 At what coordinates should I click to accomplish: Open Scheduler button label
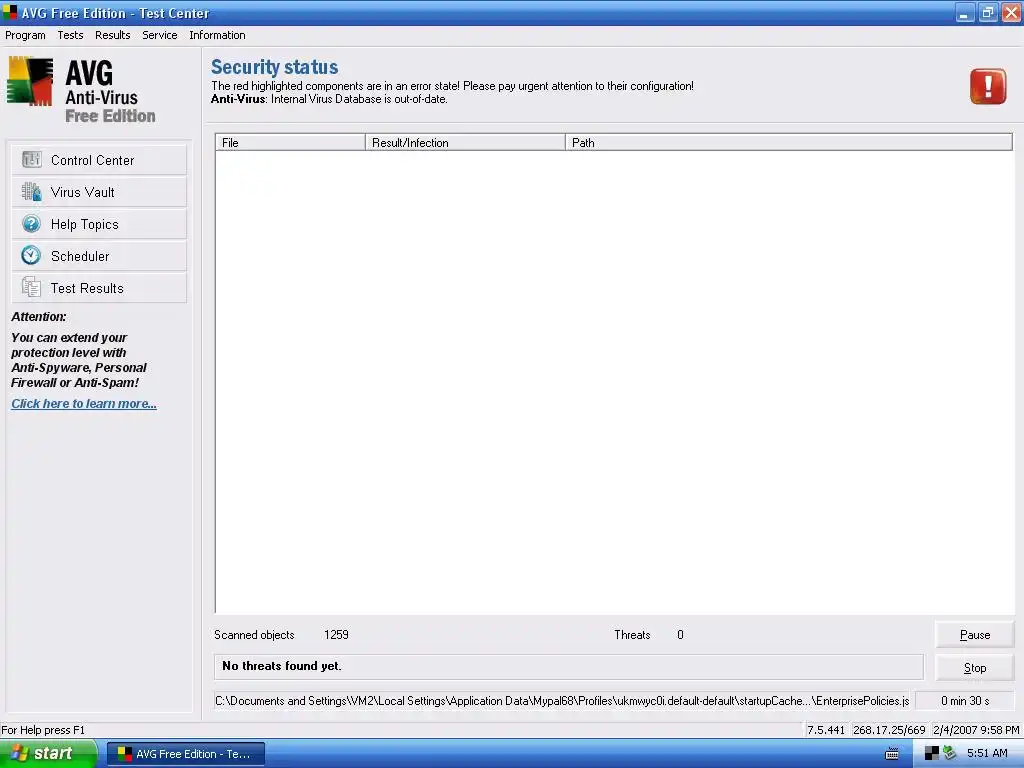coord(80,256)
